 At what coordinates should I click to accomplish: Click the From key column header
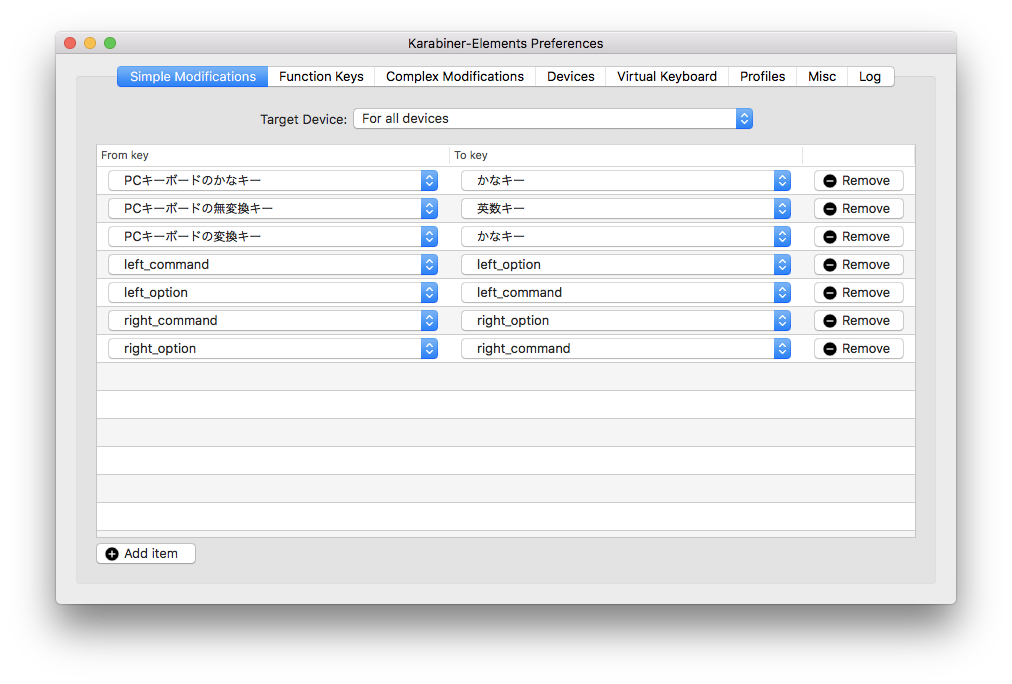273,156
